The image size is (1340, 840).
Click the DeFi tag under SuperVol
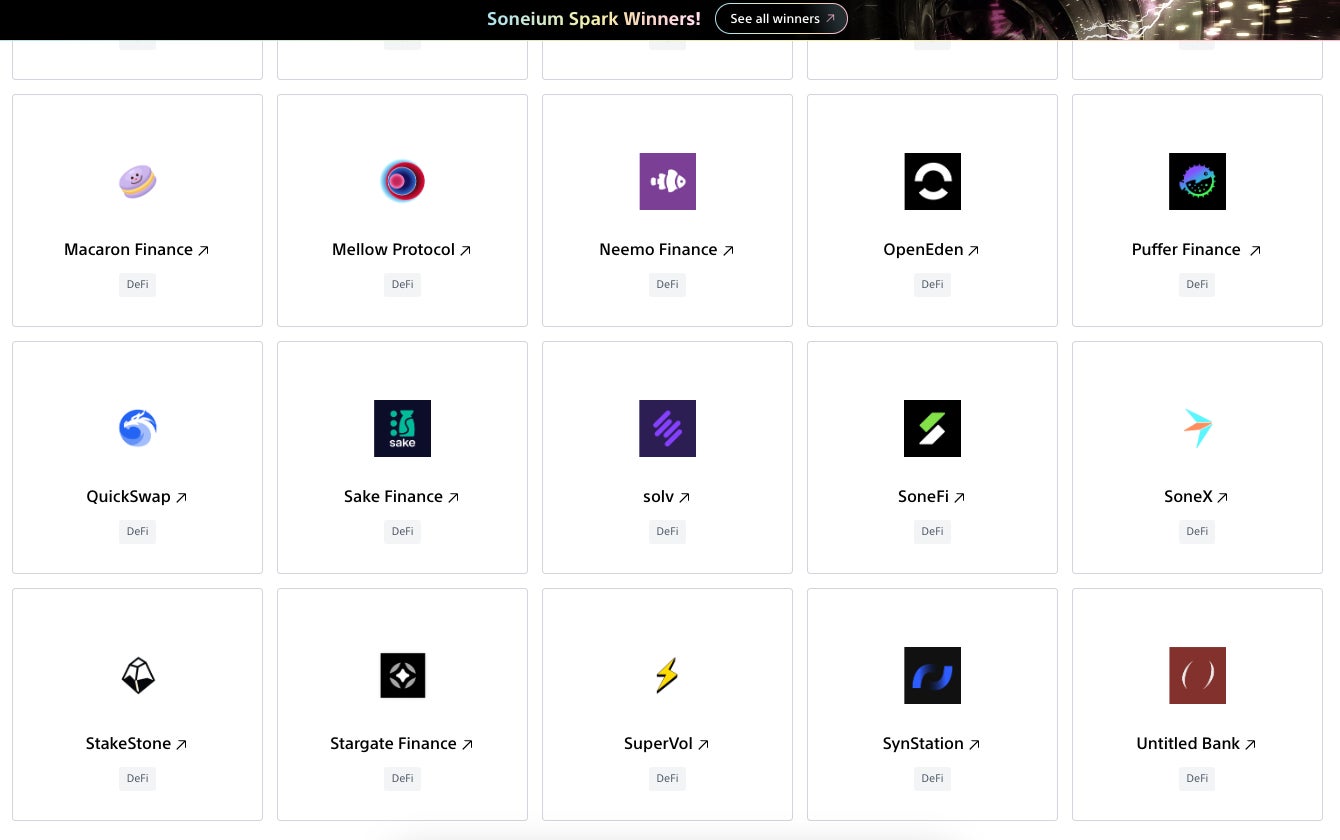667,779
